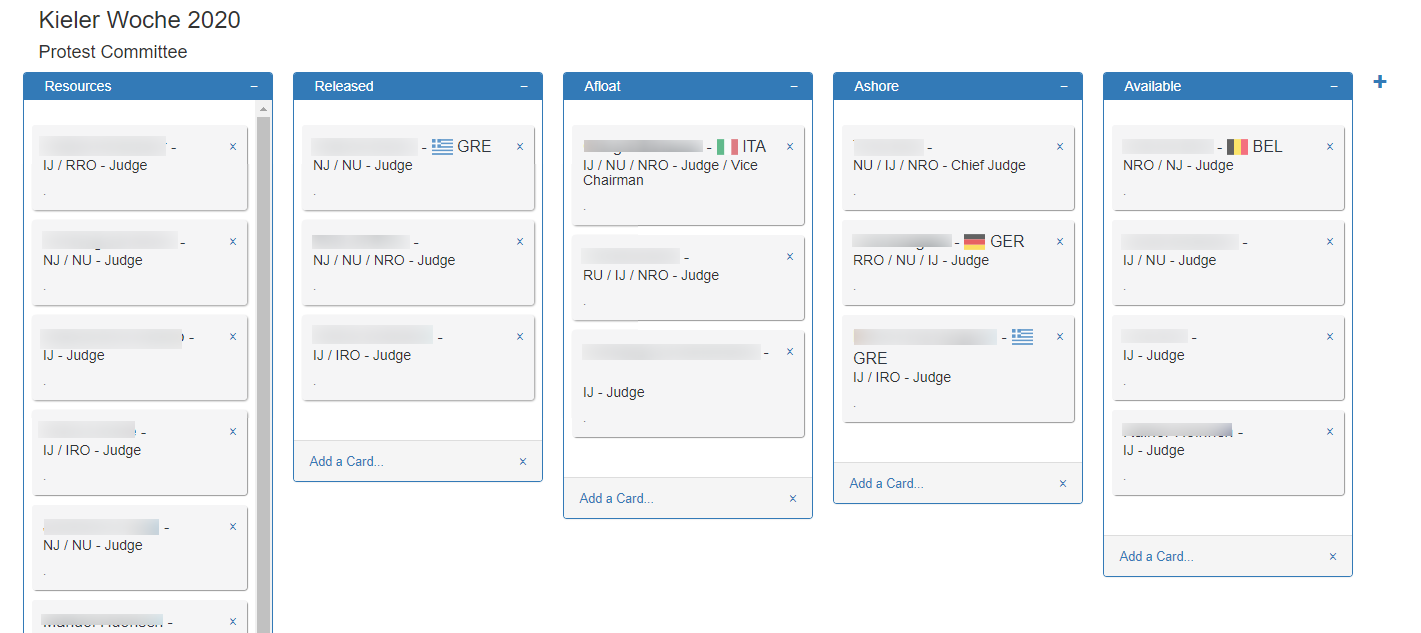Click the 'Kieler Woche 2020' page title
Viewport: 1421px width, 633px height.
click(140, 20)
